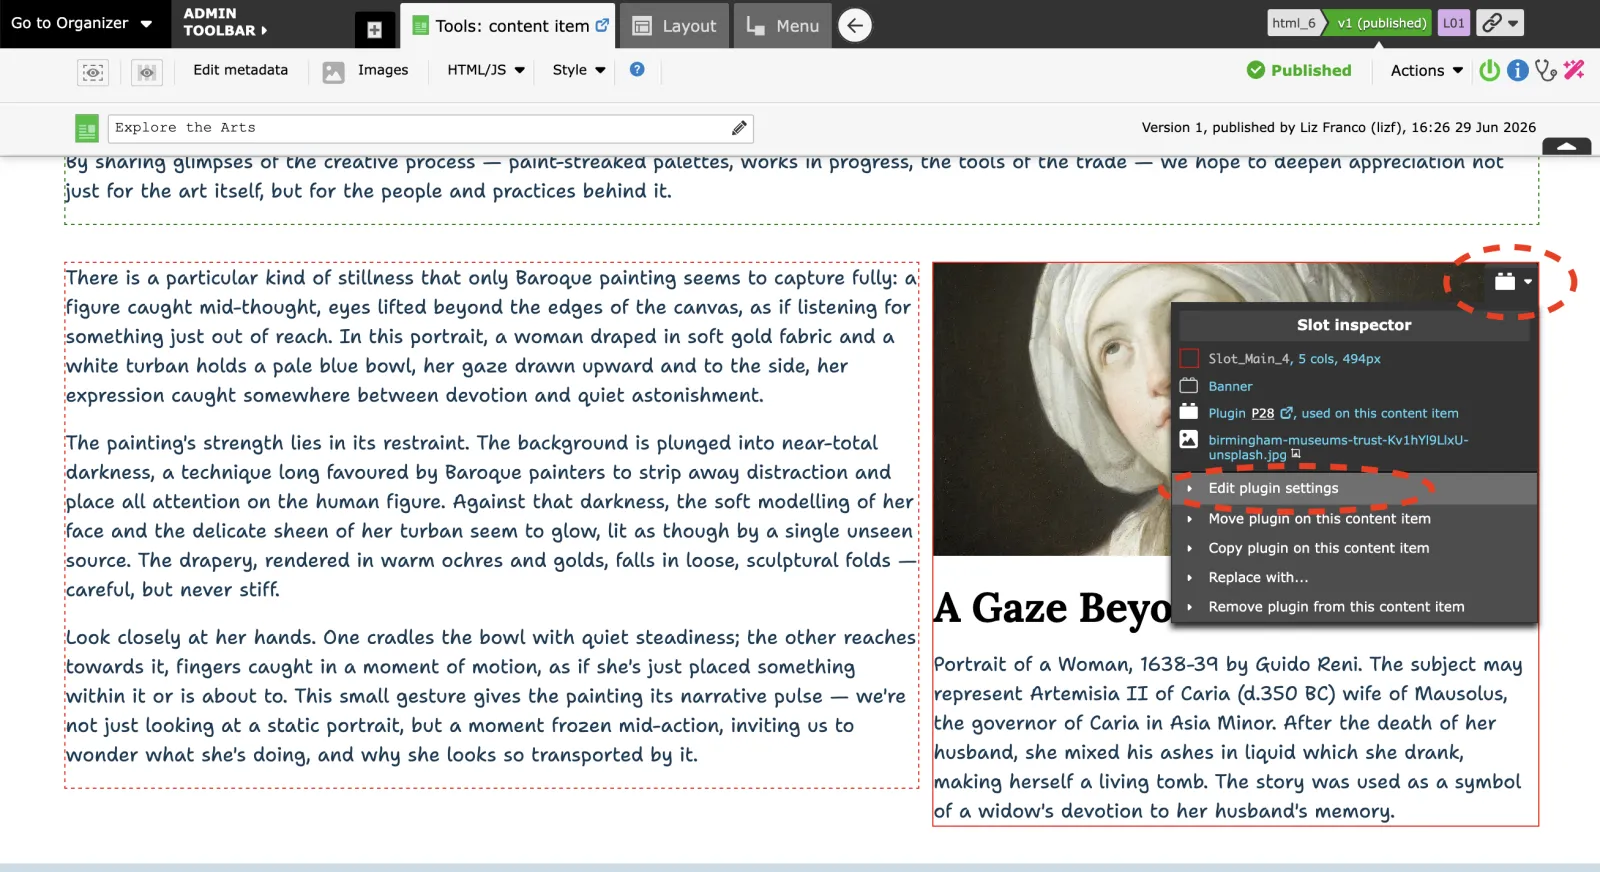This screenshot has height=872, width=1600.
Task: Select Replace with... option
Action: [1354, 577]
